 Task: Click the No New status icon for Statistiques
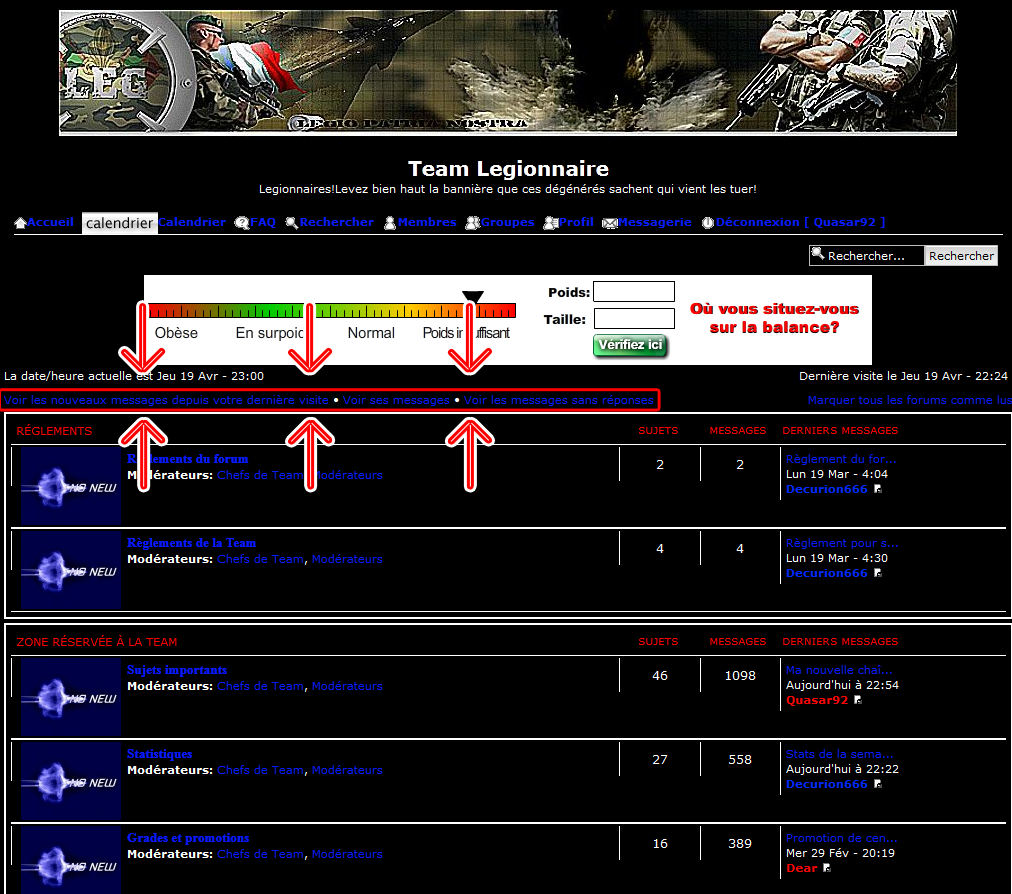pos(71,782)
